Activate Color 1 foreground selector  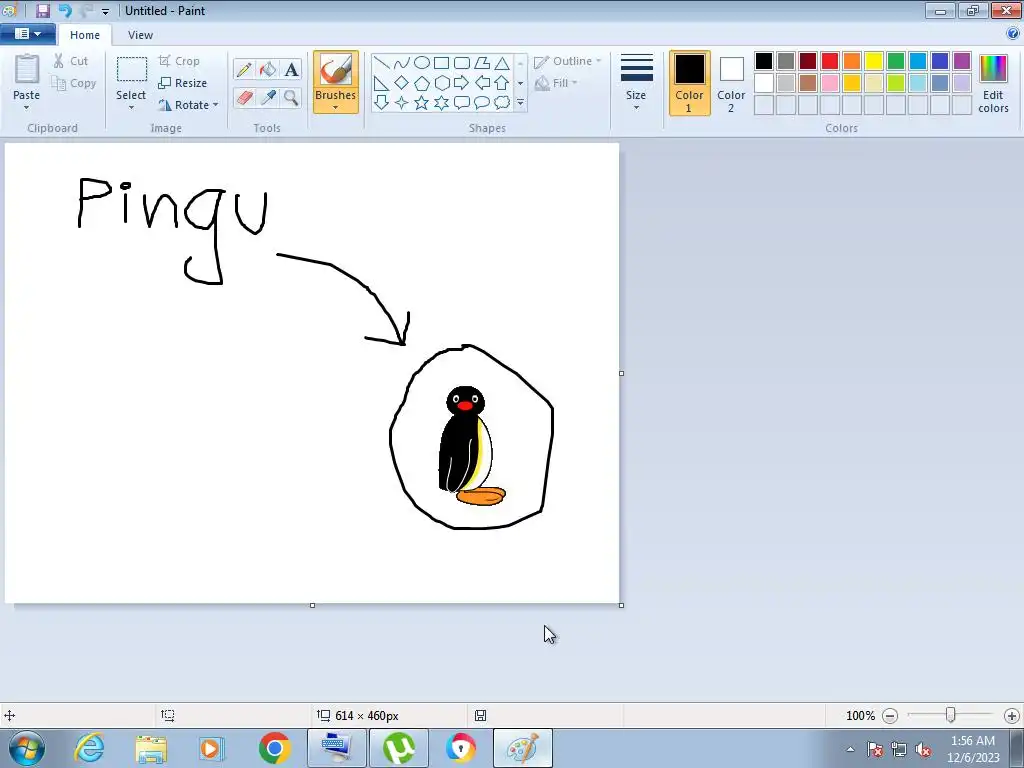pos(690,83)
